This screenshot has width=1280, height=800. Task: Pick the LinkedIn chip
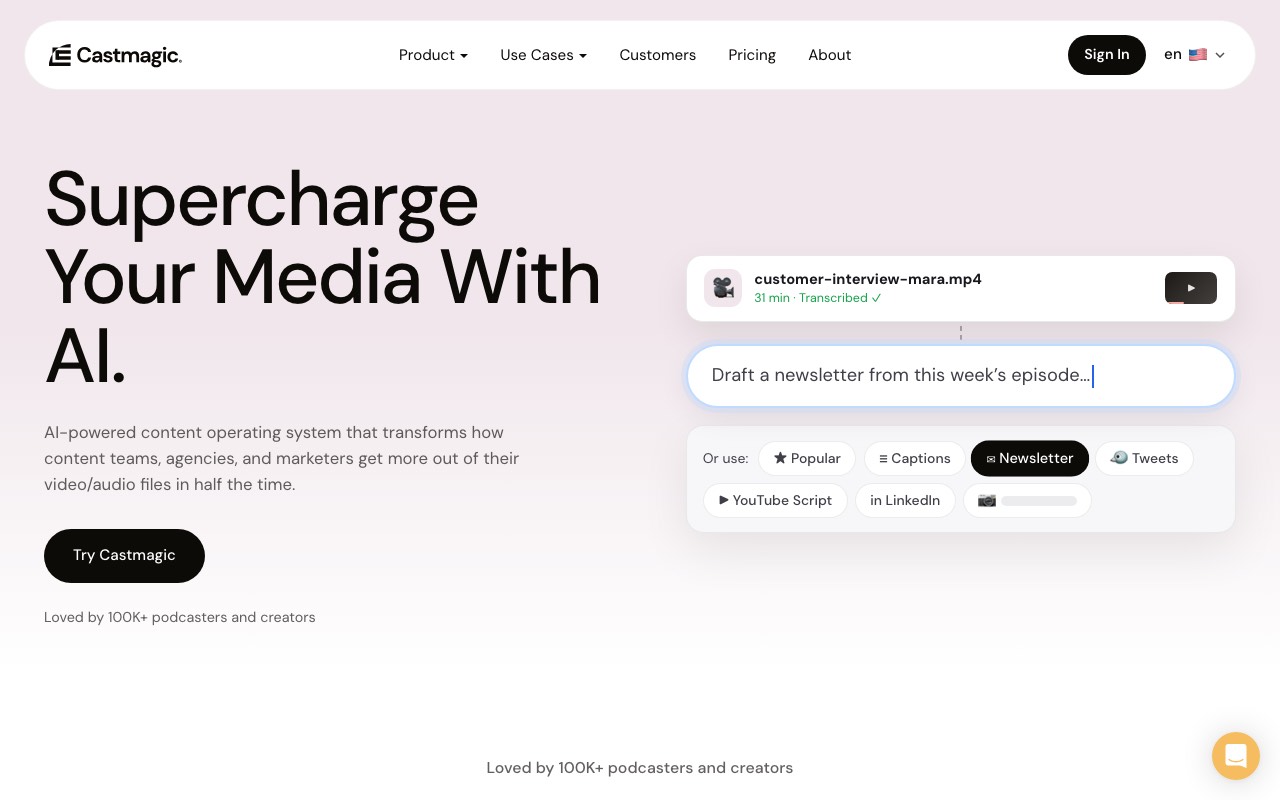tap(905, 501)
